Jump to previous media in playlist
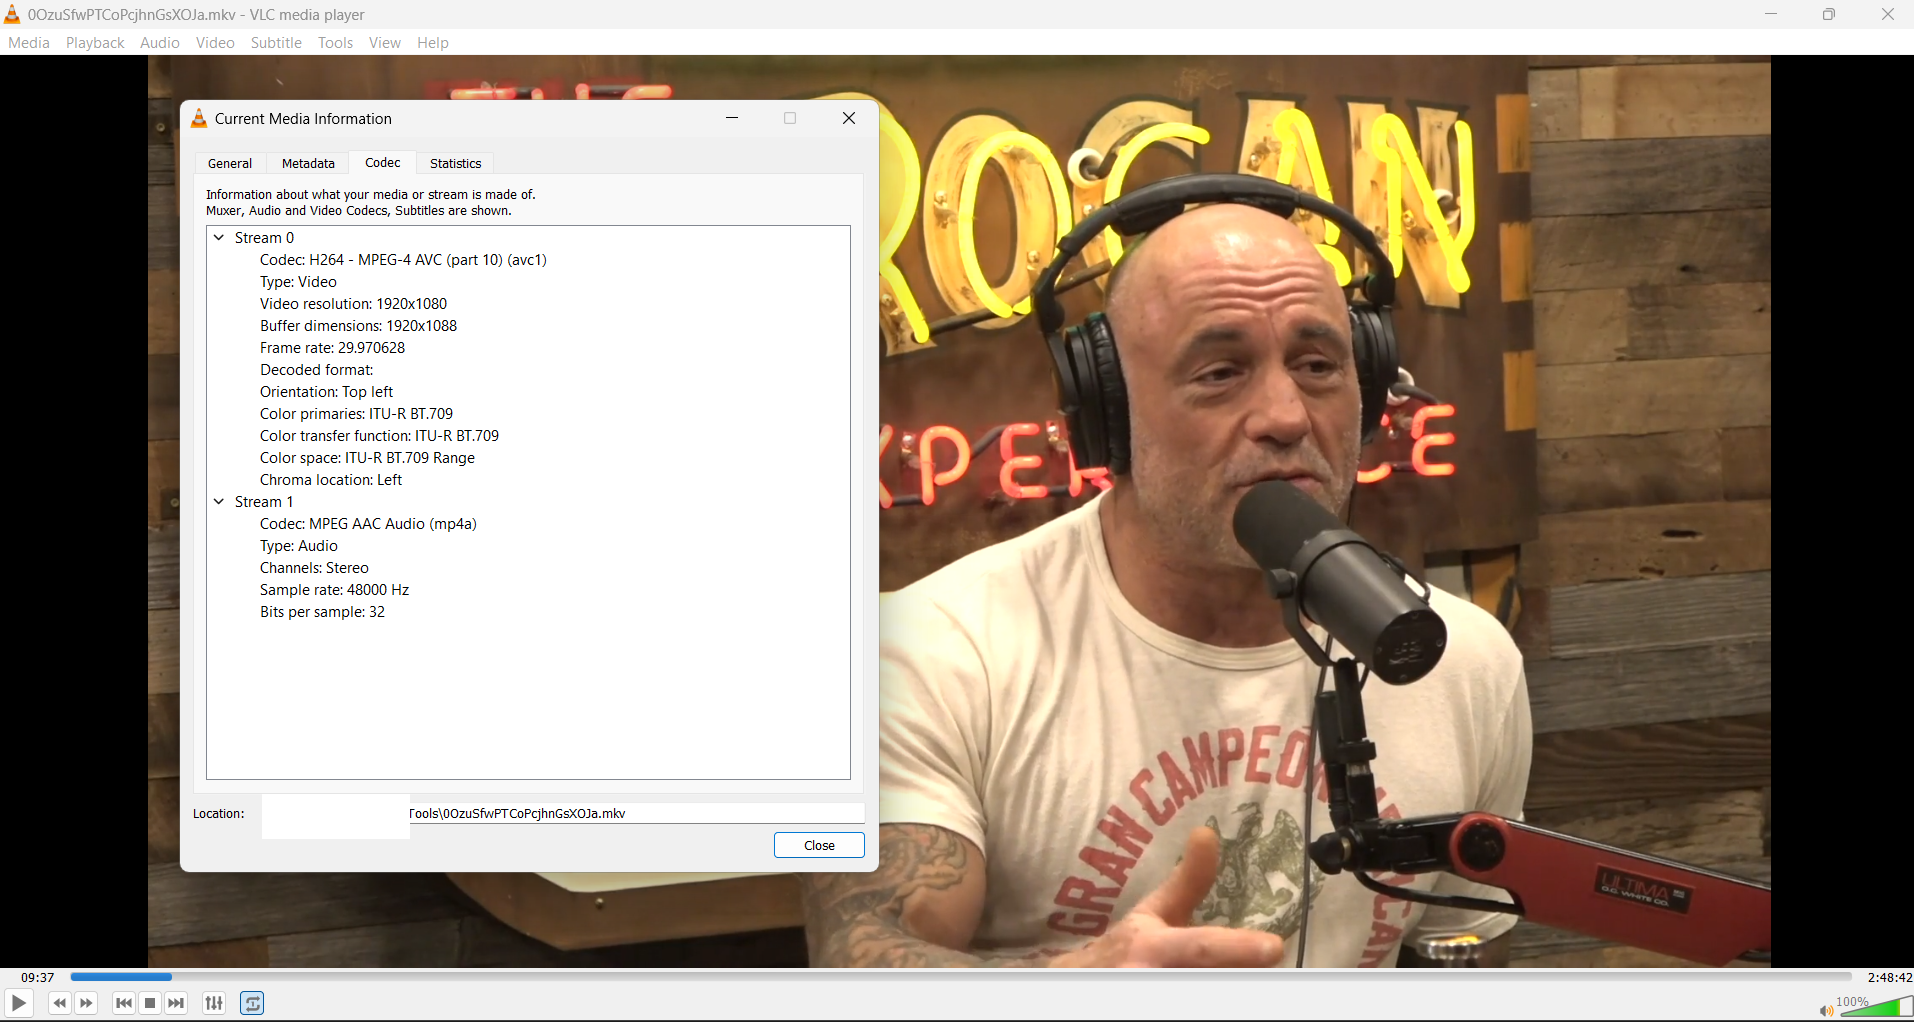1914x1022 pixels. pyautogui.click(x=124, y=1003)
